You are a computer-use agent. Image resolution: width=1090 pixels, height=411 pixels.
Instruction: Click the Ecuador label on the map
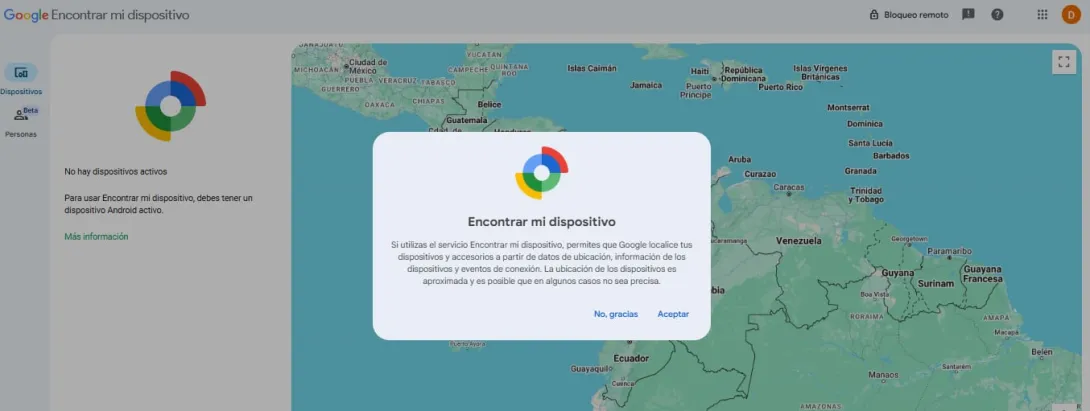(631, 359)
